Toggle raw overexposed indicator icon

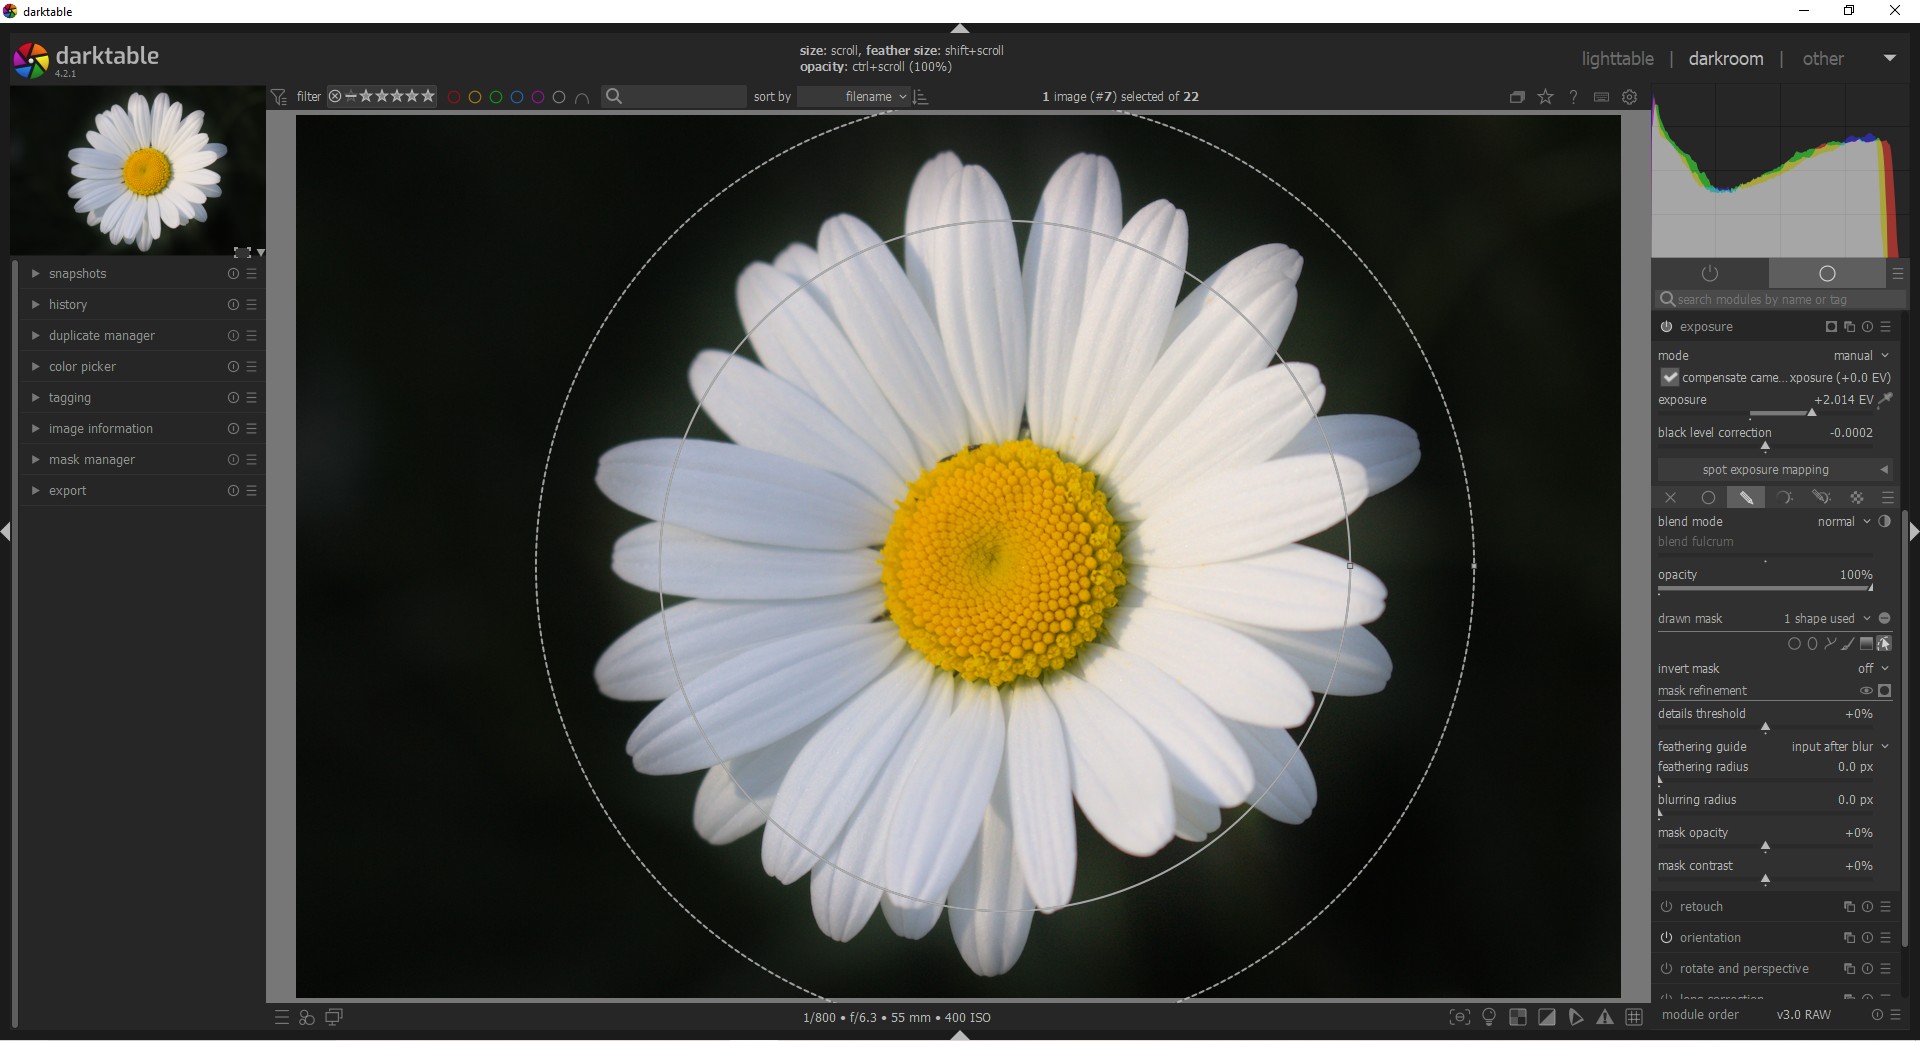[1518, 1017]
